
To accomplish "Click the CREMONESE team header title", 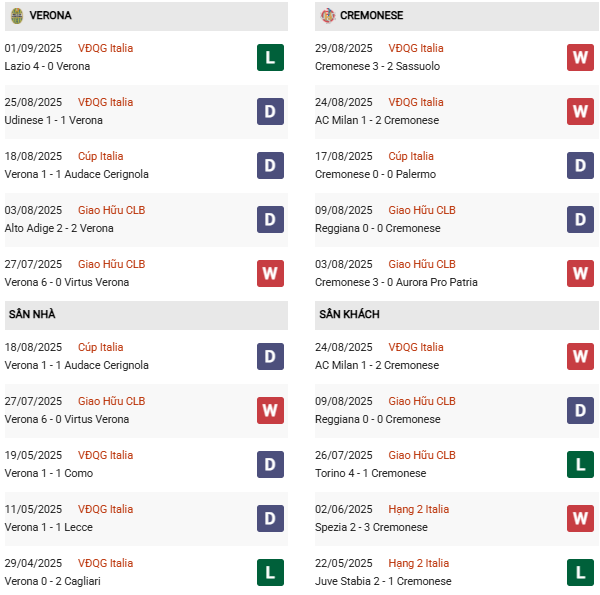I will point(373,16).
